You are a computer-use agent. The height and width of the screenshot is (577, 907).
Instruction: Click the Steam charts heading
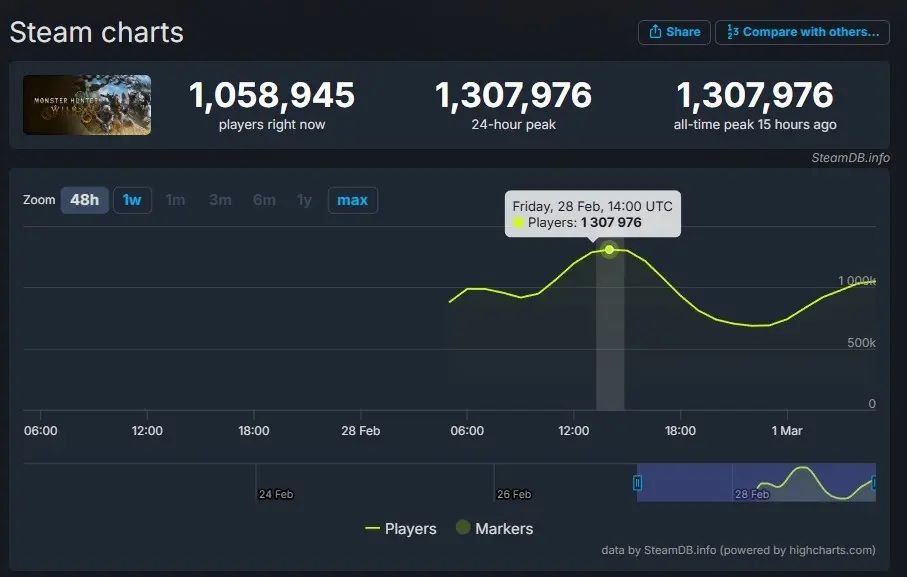[97, 32]
